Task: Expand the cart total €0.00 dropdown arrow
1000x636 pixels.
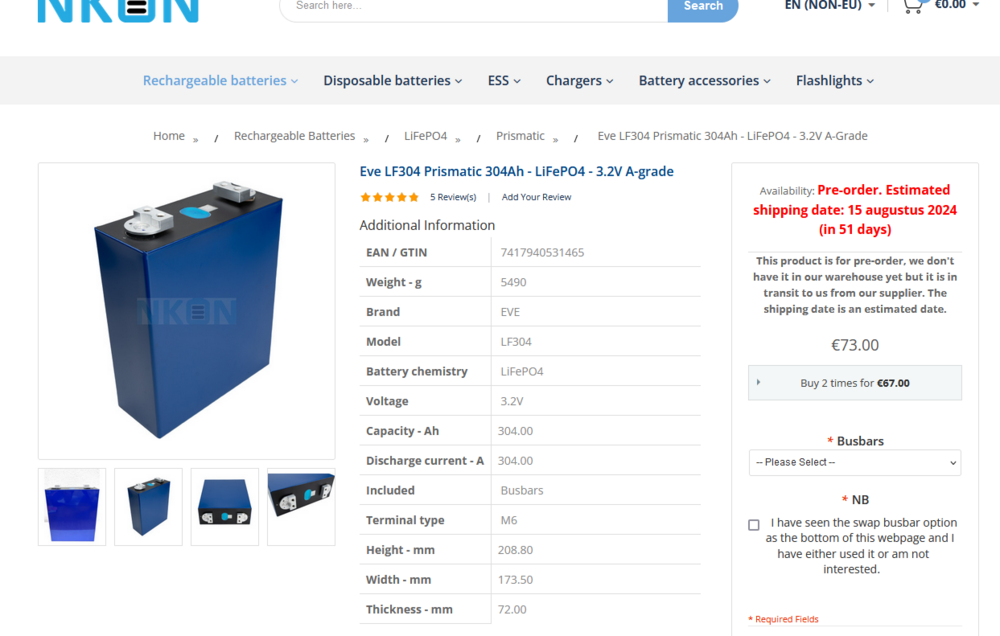Action: coord(975,5)
